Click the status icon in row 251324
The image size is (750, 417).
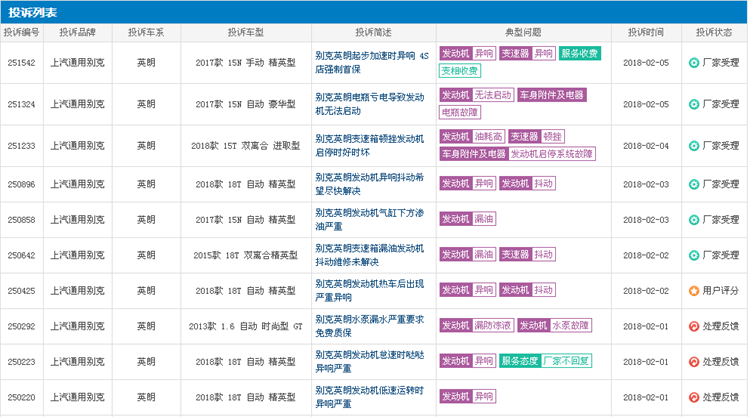pyautogui.click(x=694, y=104)
